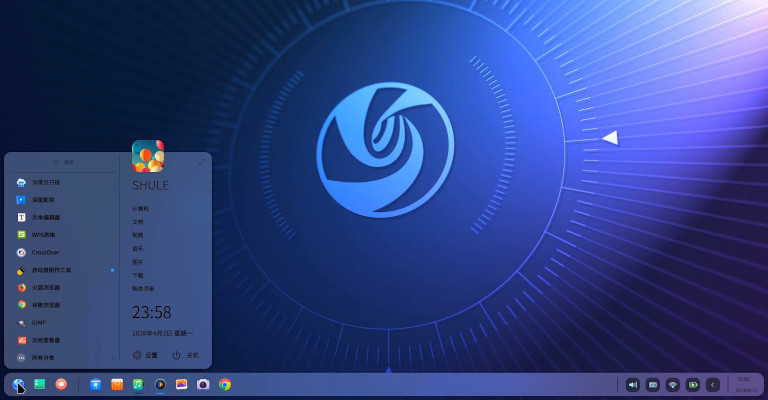The width and height of the screenshot is (768, 400).
Task: Open the Wi-Fi network tray icon
Action: pos(673,385)
